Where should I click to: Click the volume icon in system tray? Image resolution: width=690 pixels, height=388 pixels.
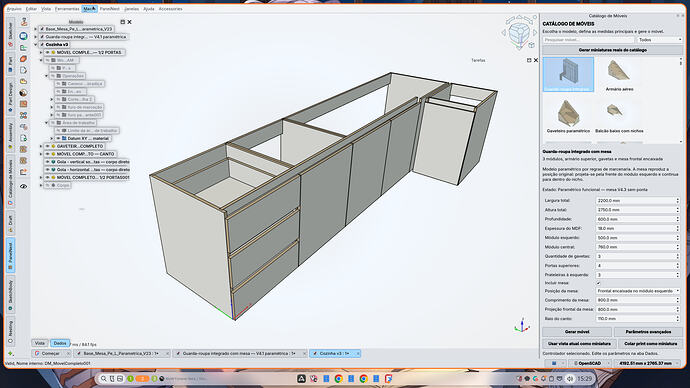[569, 378]
